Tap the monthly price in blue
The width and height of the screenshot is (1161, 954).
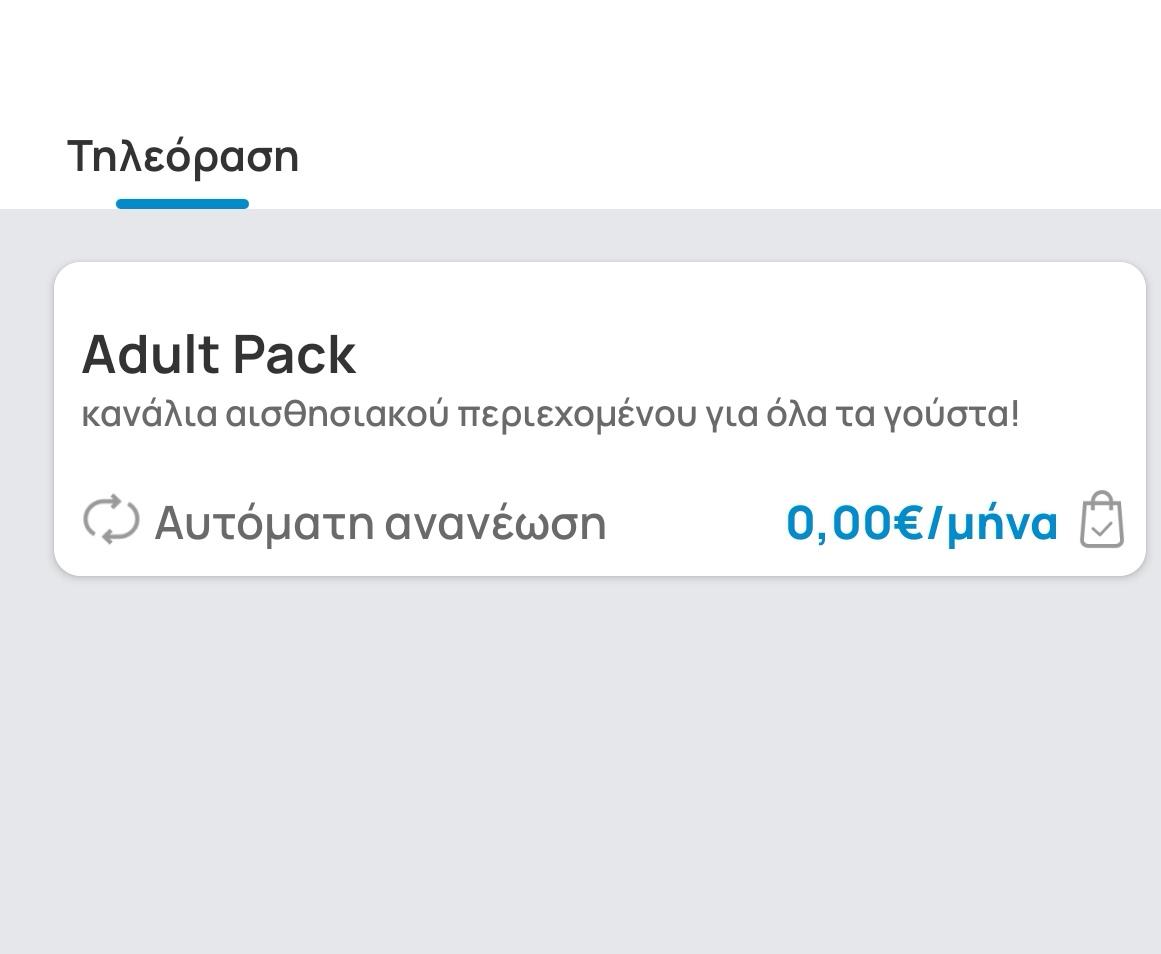[922, 522]
